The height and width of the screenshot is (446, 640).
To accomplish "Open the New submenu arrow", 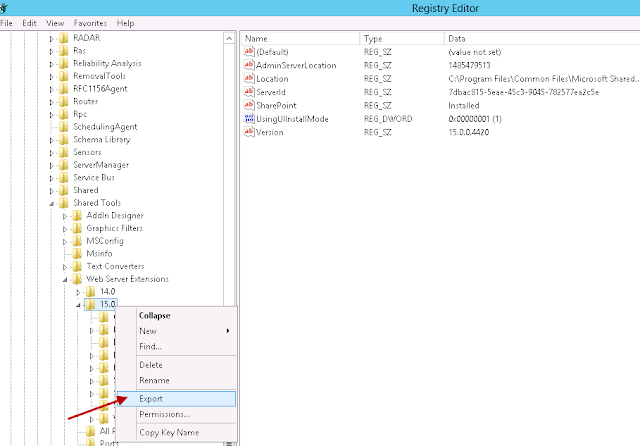I will pyautogui.click(x=228, y=331).
